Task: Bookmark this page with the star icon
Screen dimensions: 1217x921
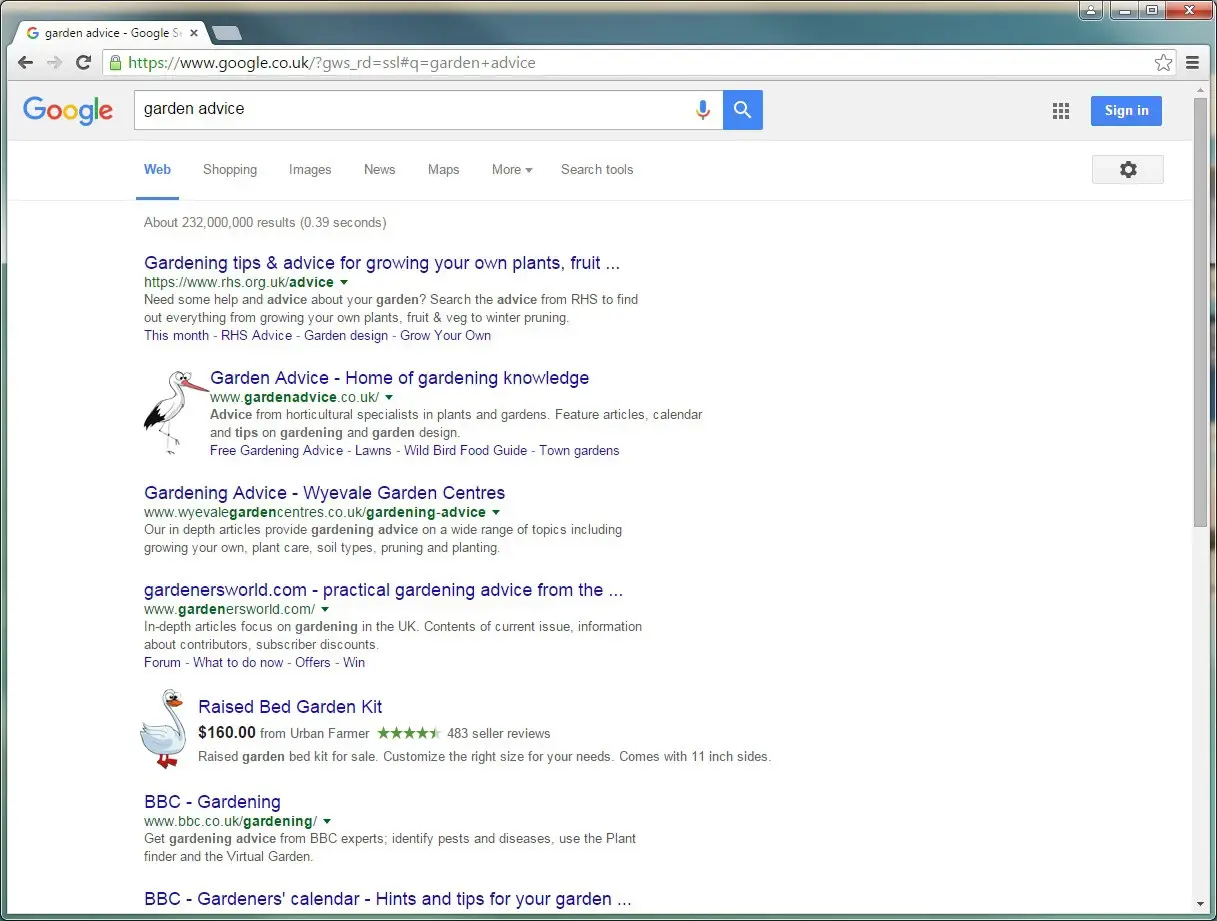Action: pyautogui.click(x=1163, y=63)
